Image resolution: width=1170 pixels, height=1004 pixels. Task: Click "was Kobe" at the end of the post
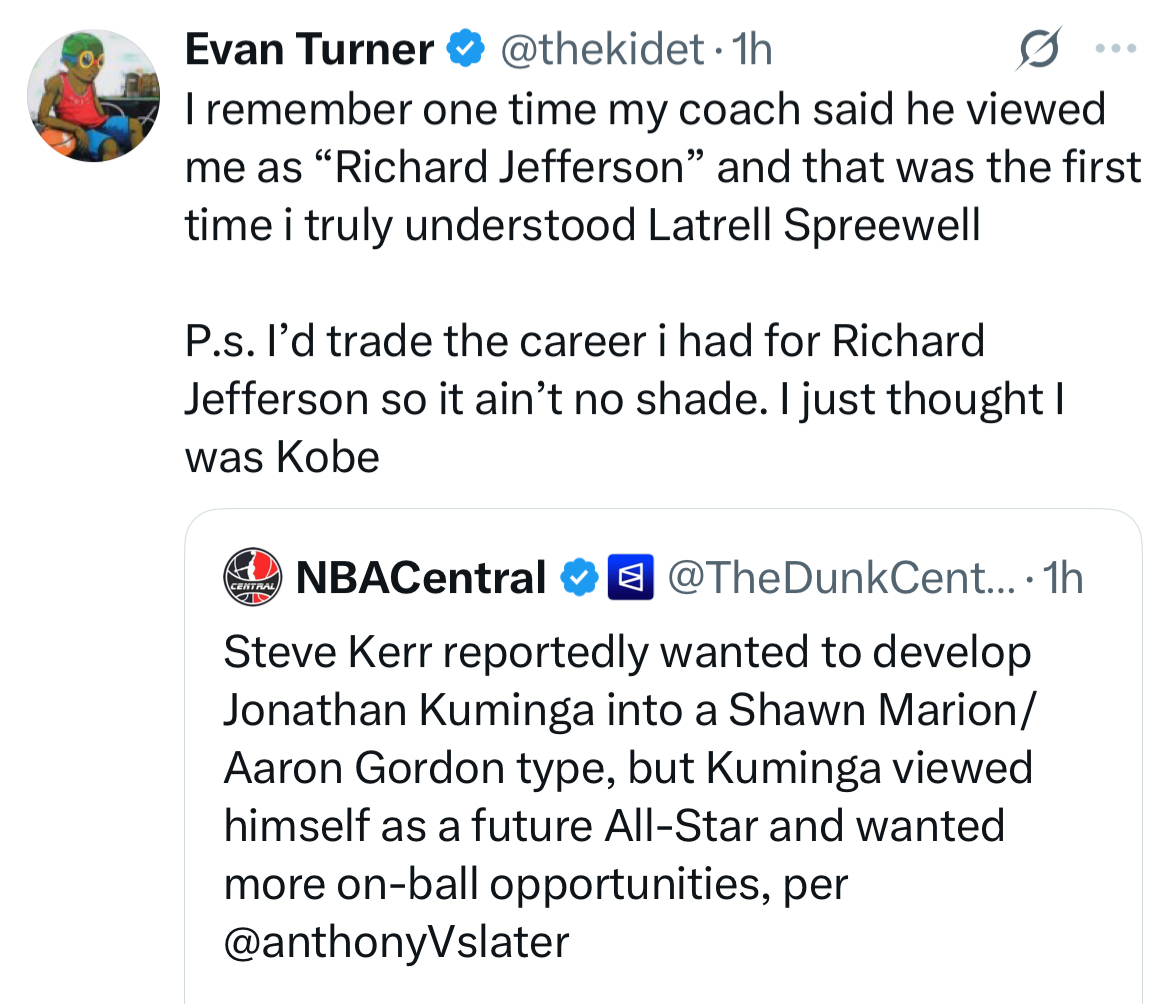click(282, 458)
